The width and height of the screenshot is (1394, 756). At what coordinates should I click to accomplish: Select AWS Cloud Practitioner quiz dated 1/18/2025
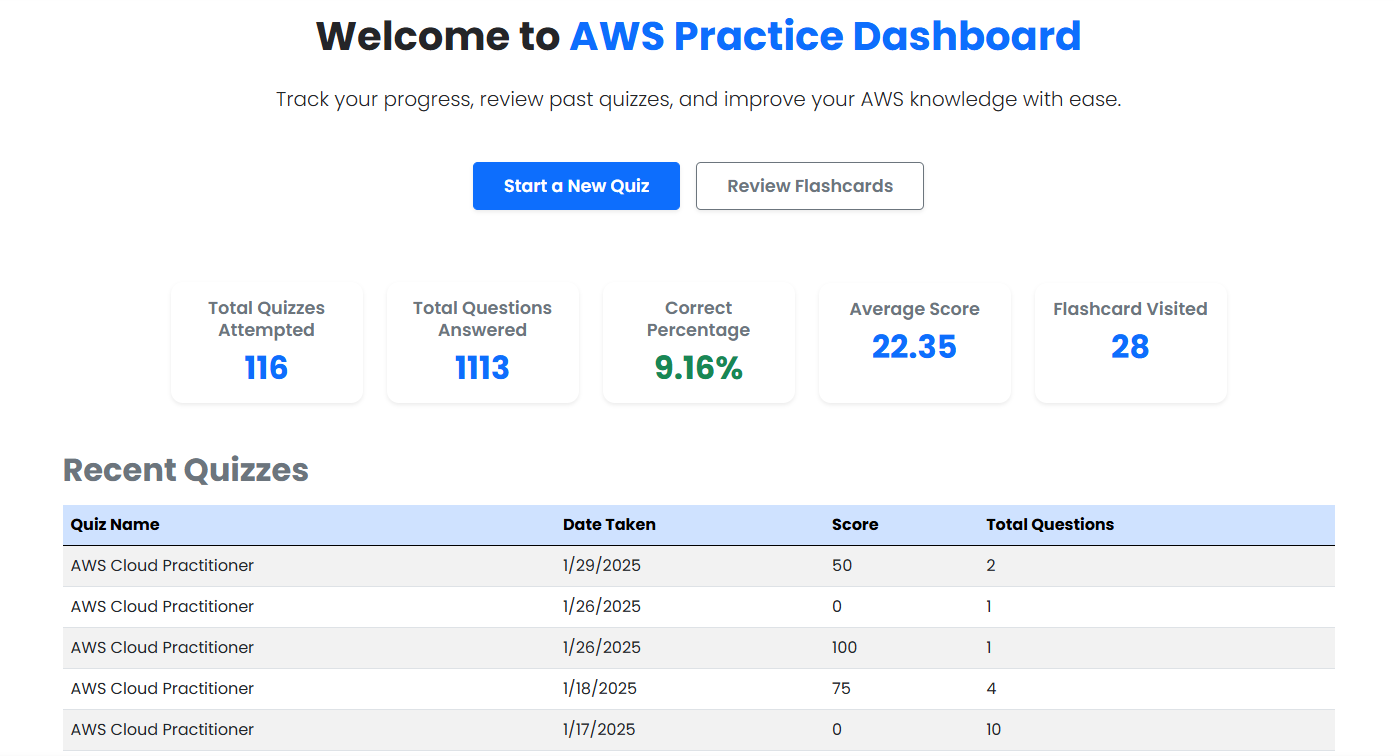(699, 689)
